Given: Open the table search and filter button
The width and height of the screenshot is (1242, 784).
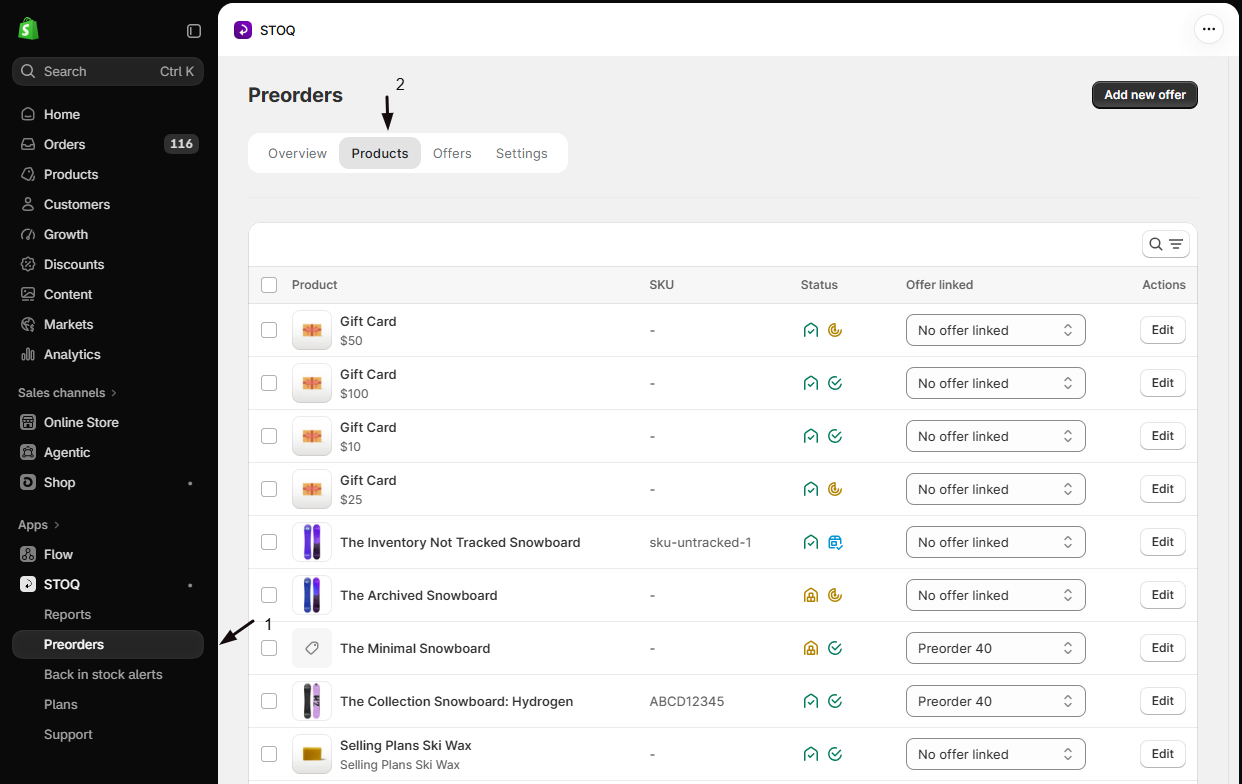Looking at the screenshot, I should point(1166,244).
